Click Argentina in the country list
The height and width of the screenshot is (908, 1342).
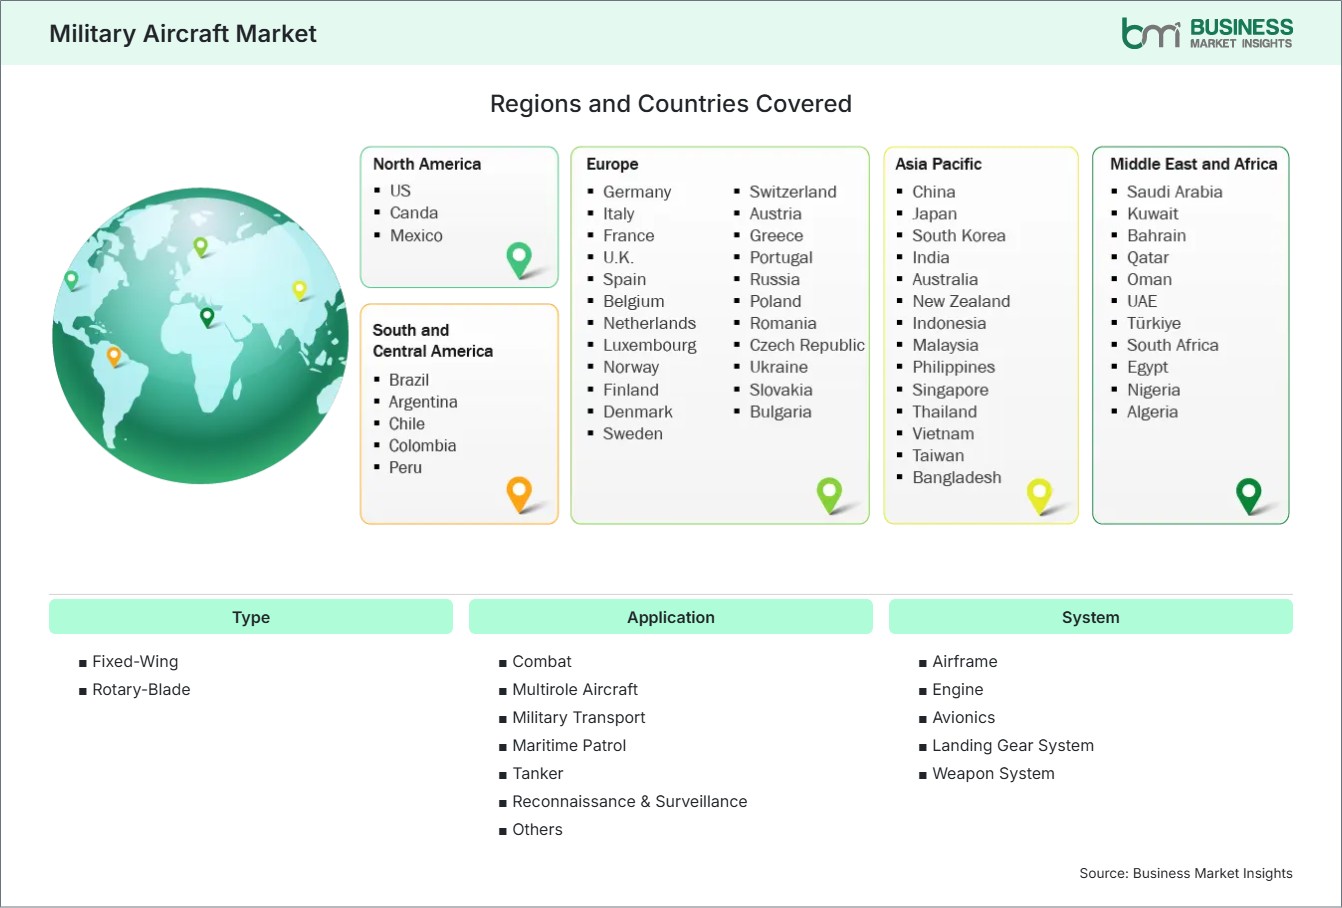(x=423, y=402)
